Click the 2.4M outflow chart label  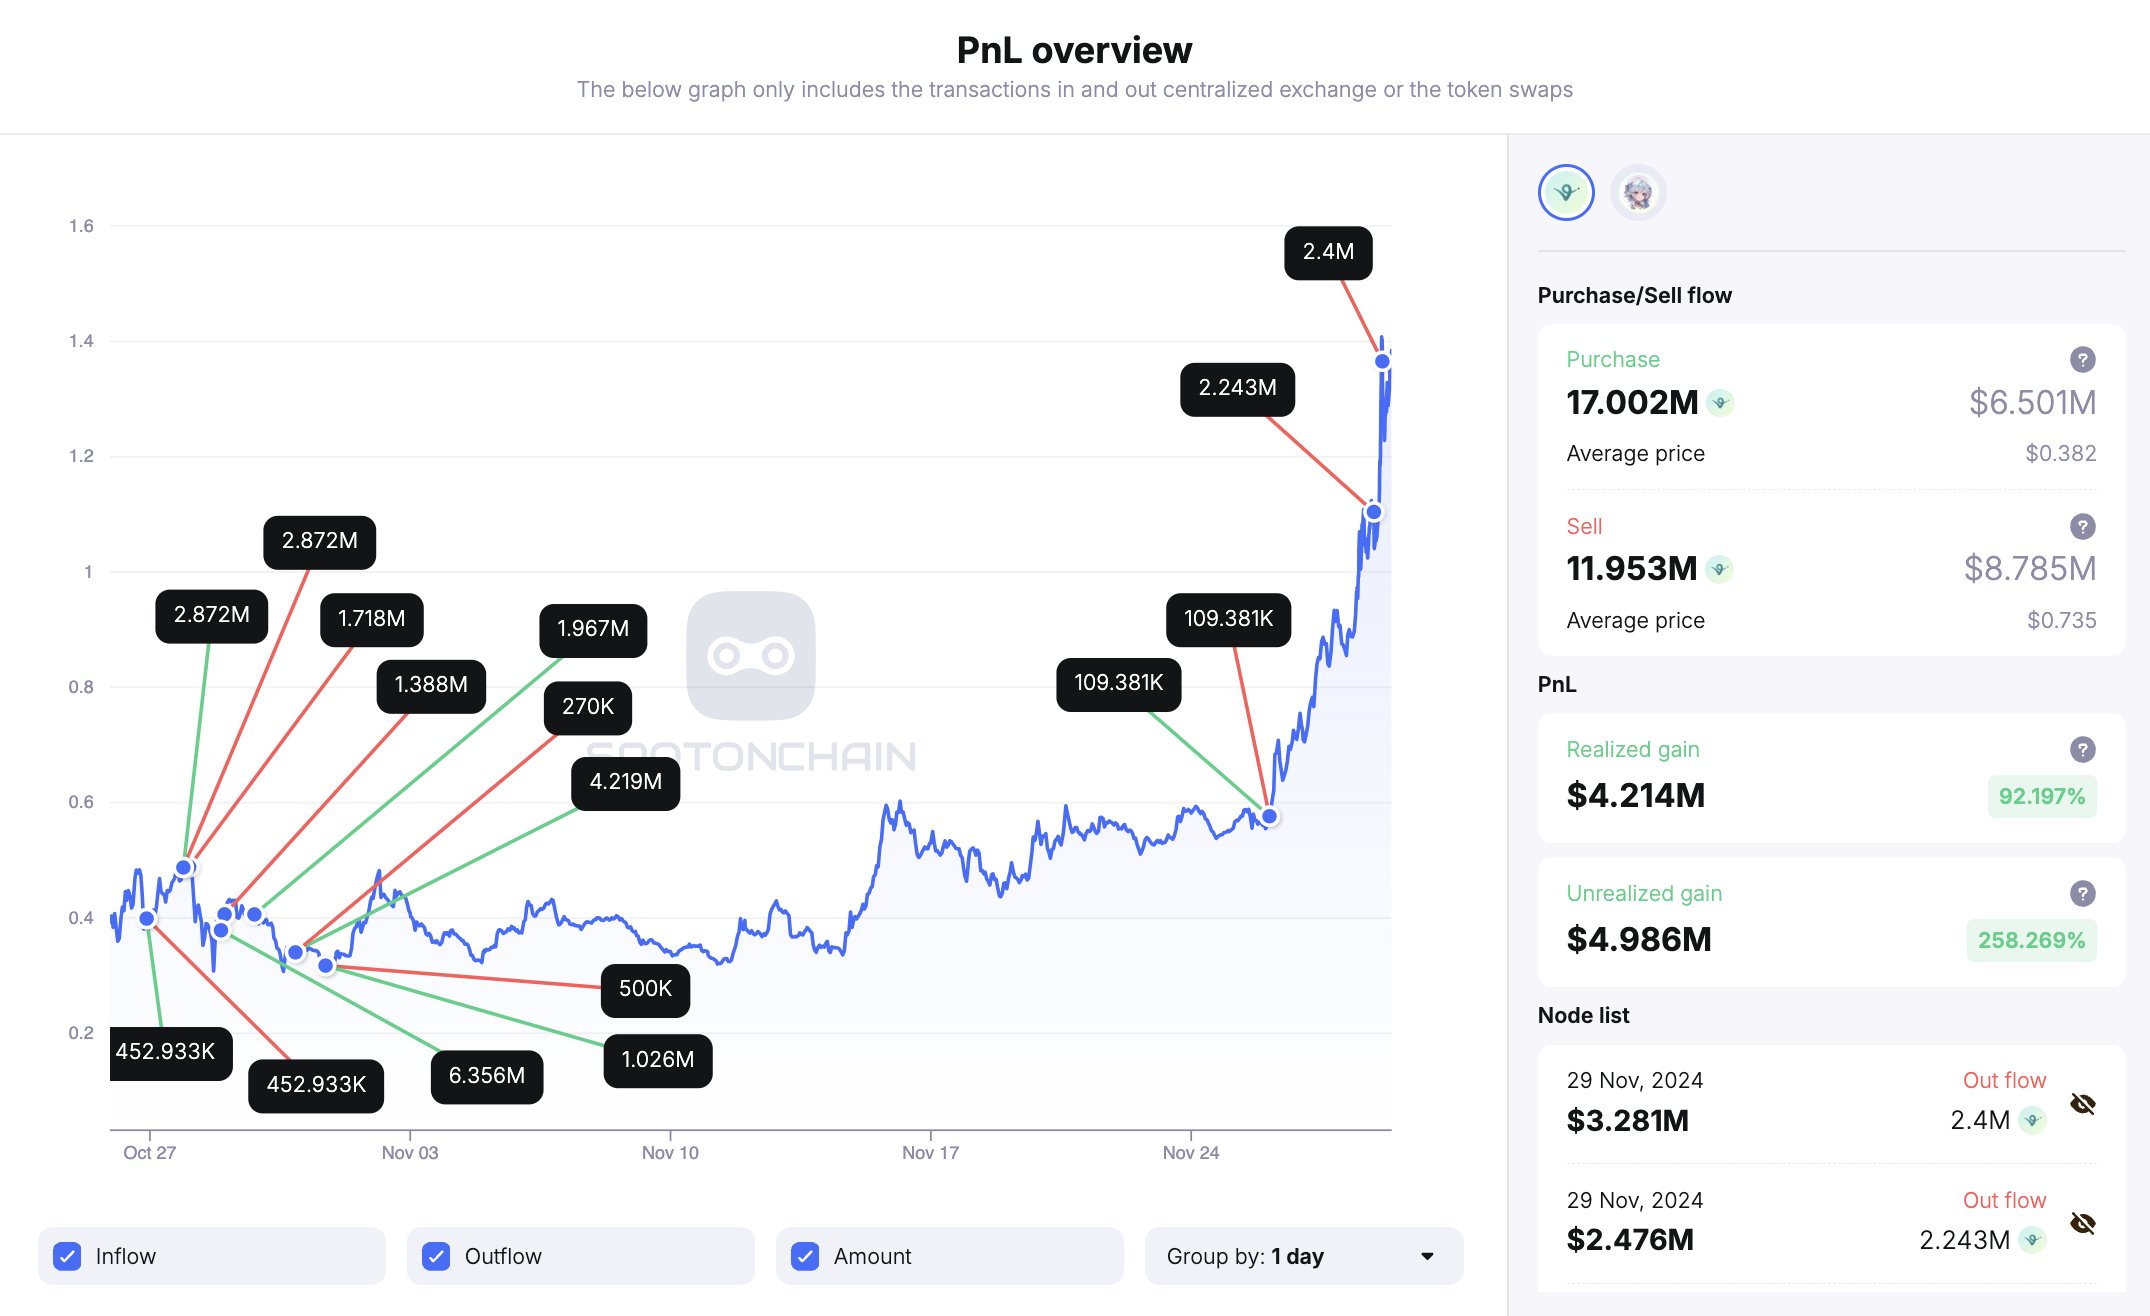tap(1328, 252)
